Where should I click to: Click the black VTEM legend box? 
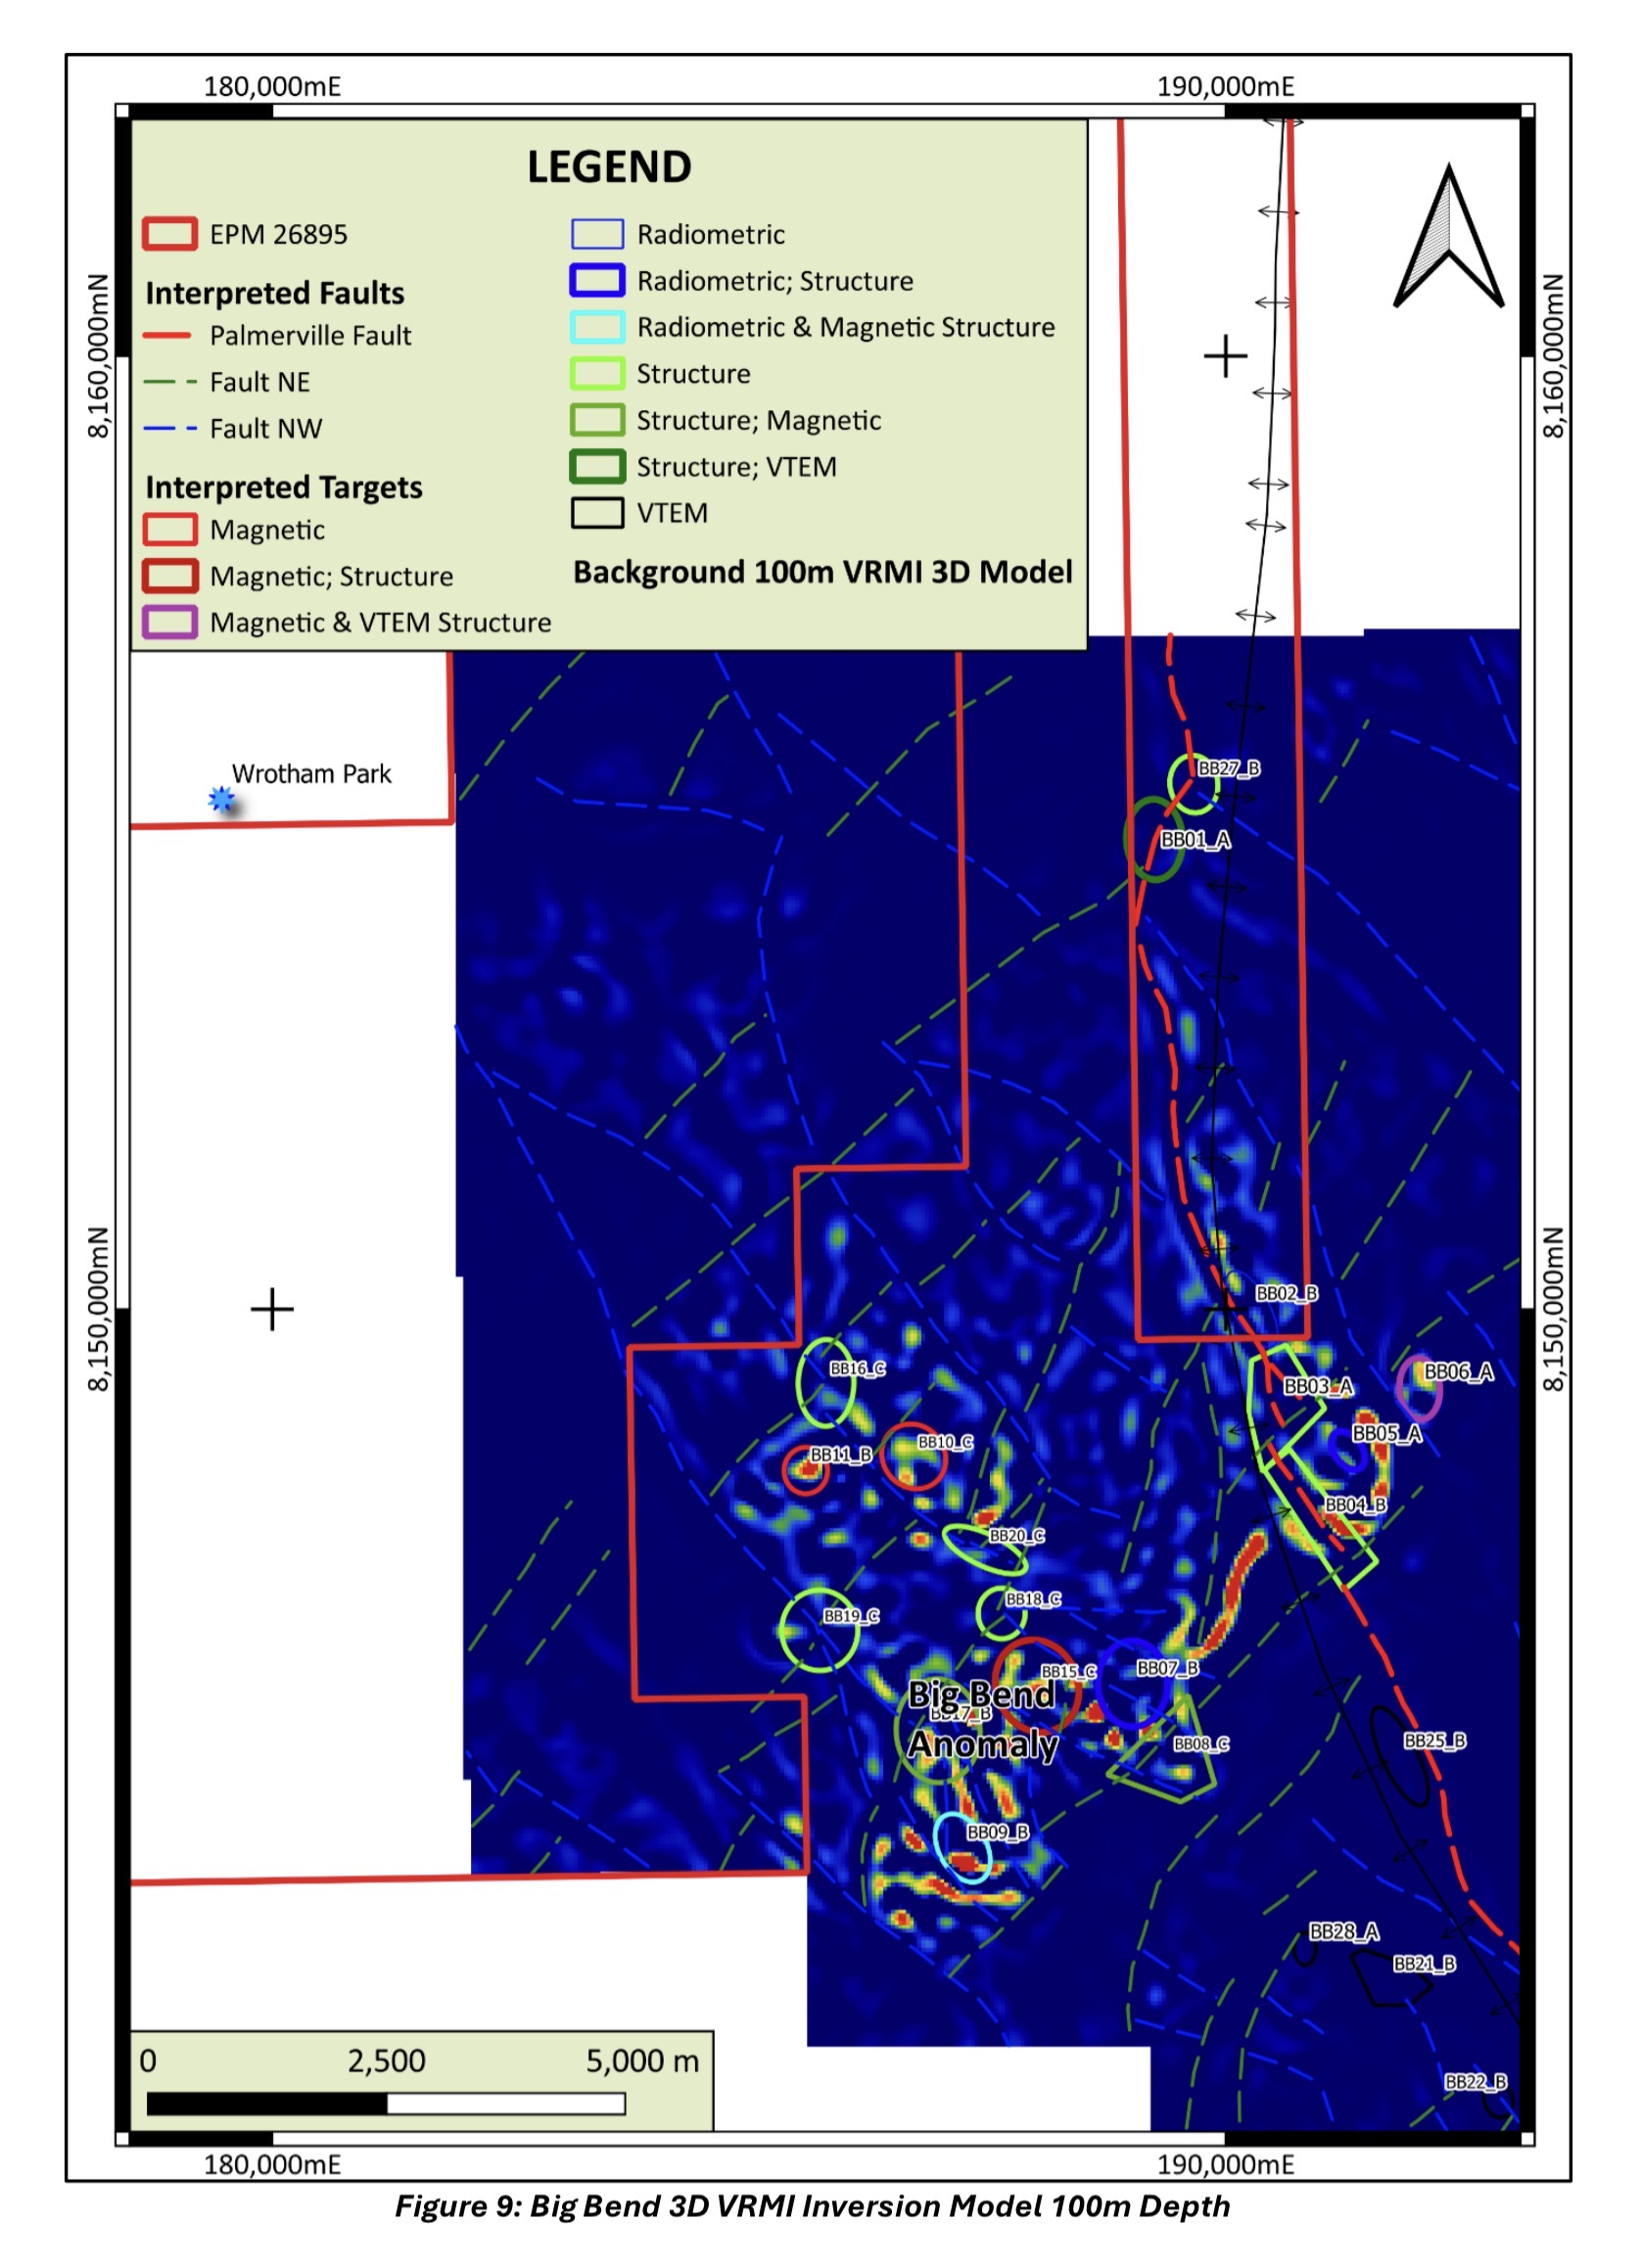pos(597,513)
